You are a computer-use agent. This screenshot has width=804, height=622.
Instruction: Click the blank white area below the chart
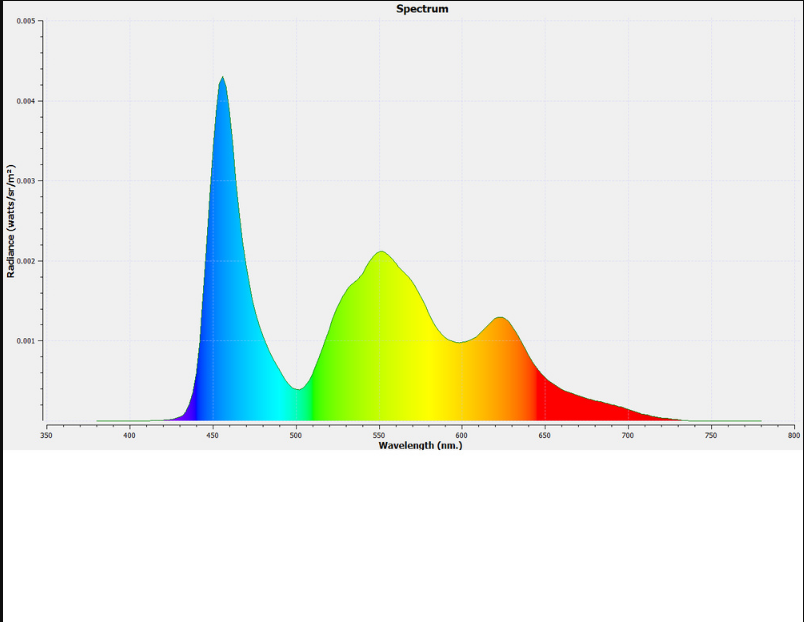pyautogui.click(x=400, y=540)
